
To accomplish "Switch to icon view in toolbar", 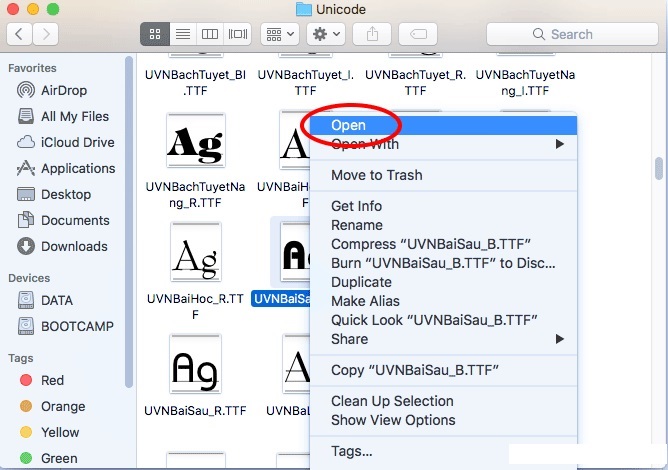I will [155, 34].
